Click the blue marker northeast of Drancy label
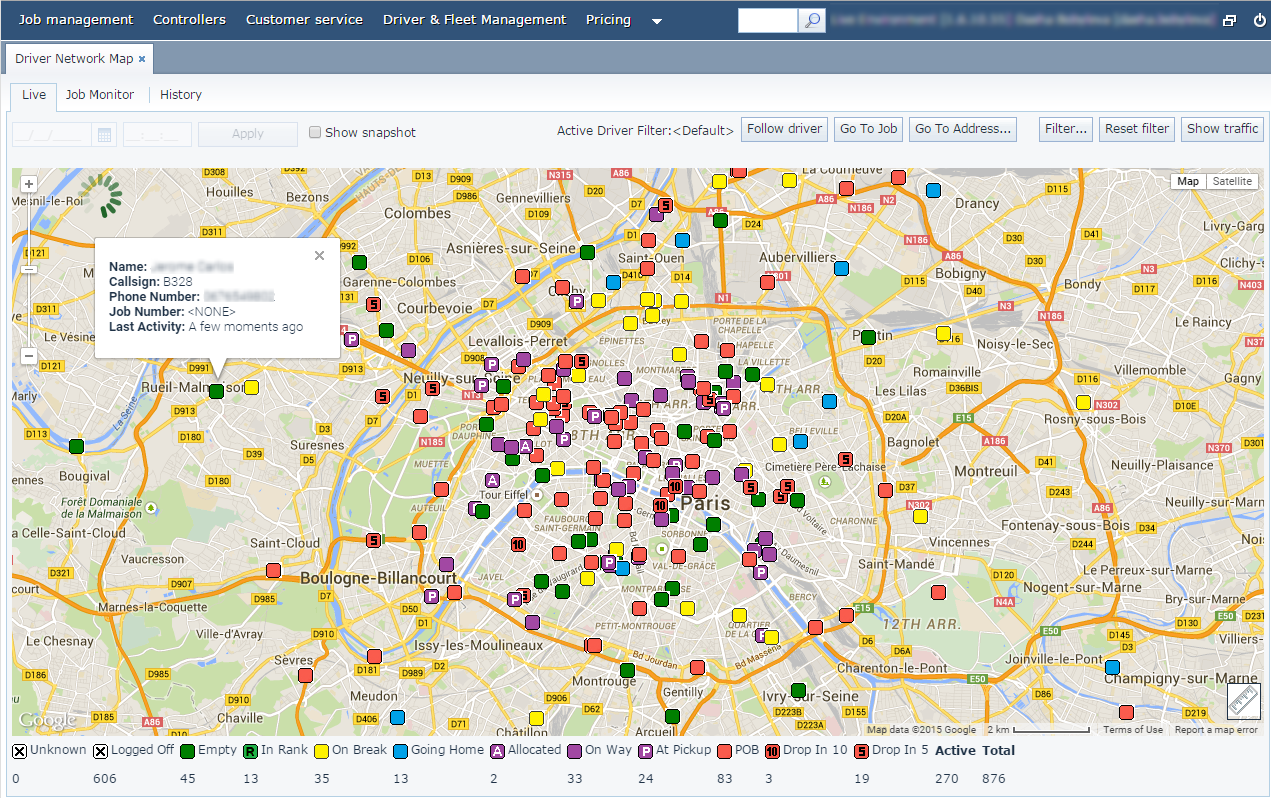 pyautogui.click(x=933, y=190)
